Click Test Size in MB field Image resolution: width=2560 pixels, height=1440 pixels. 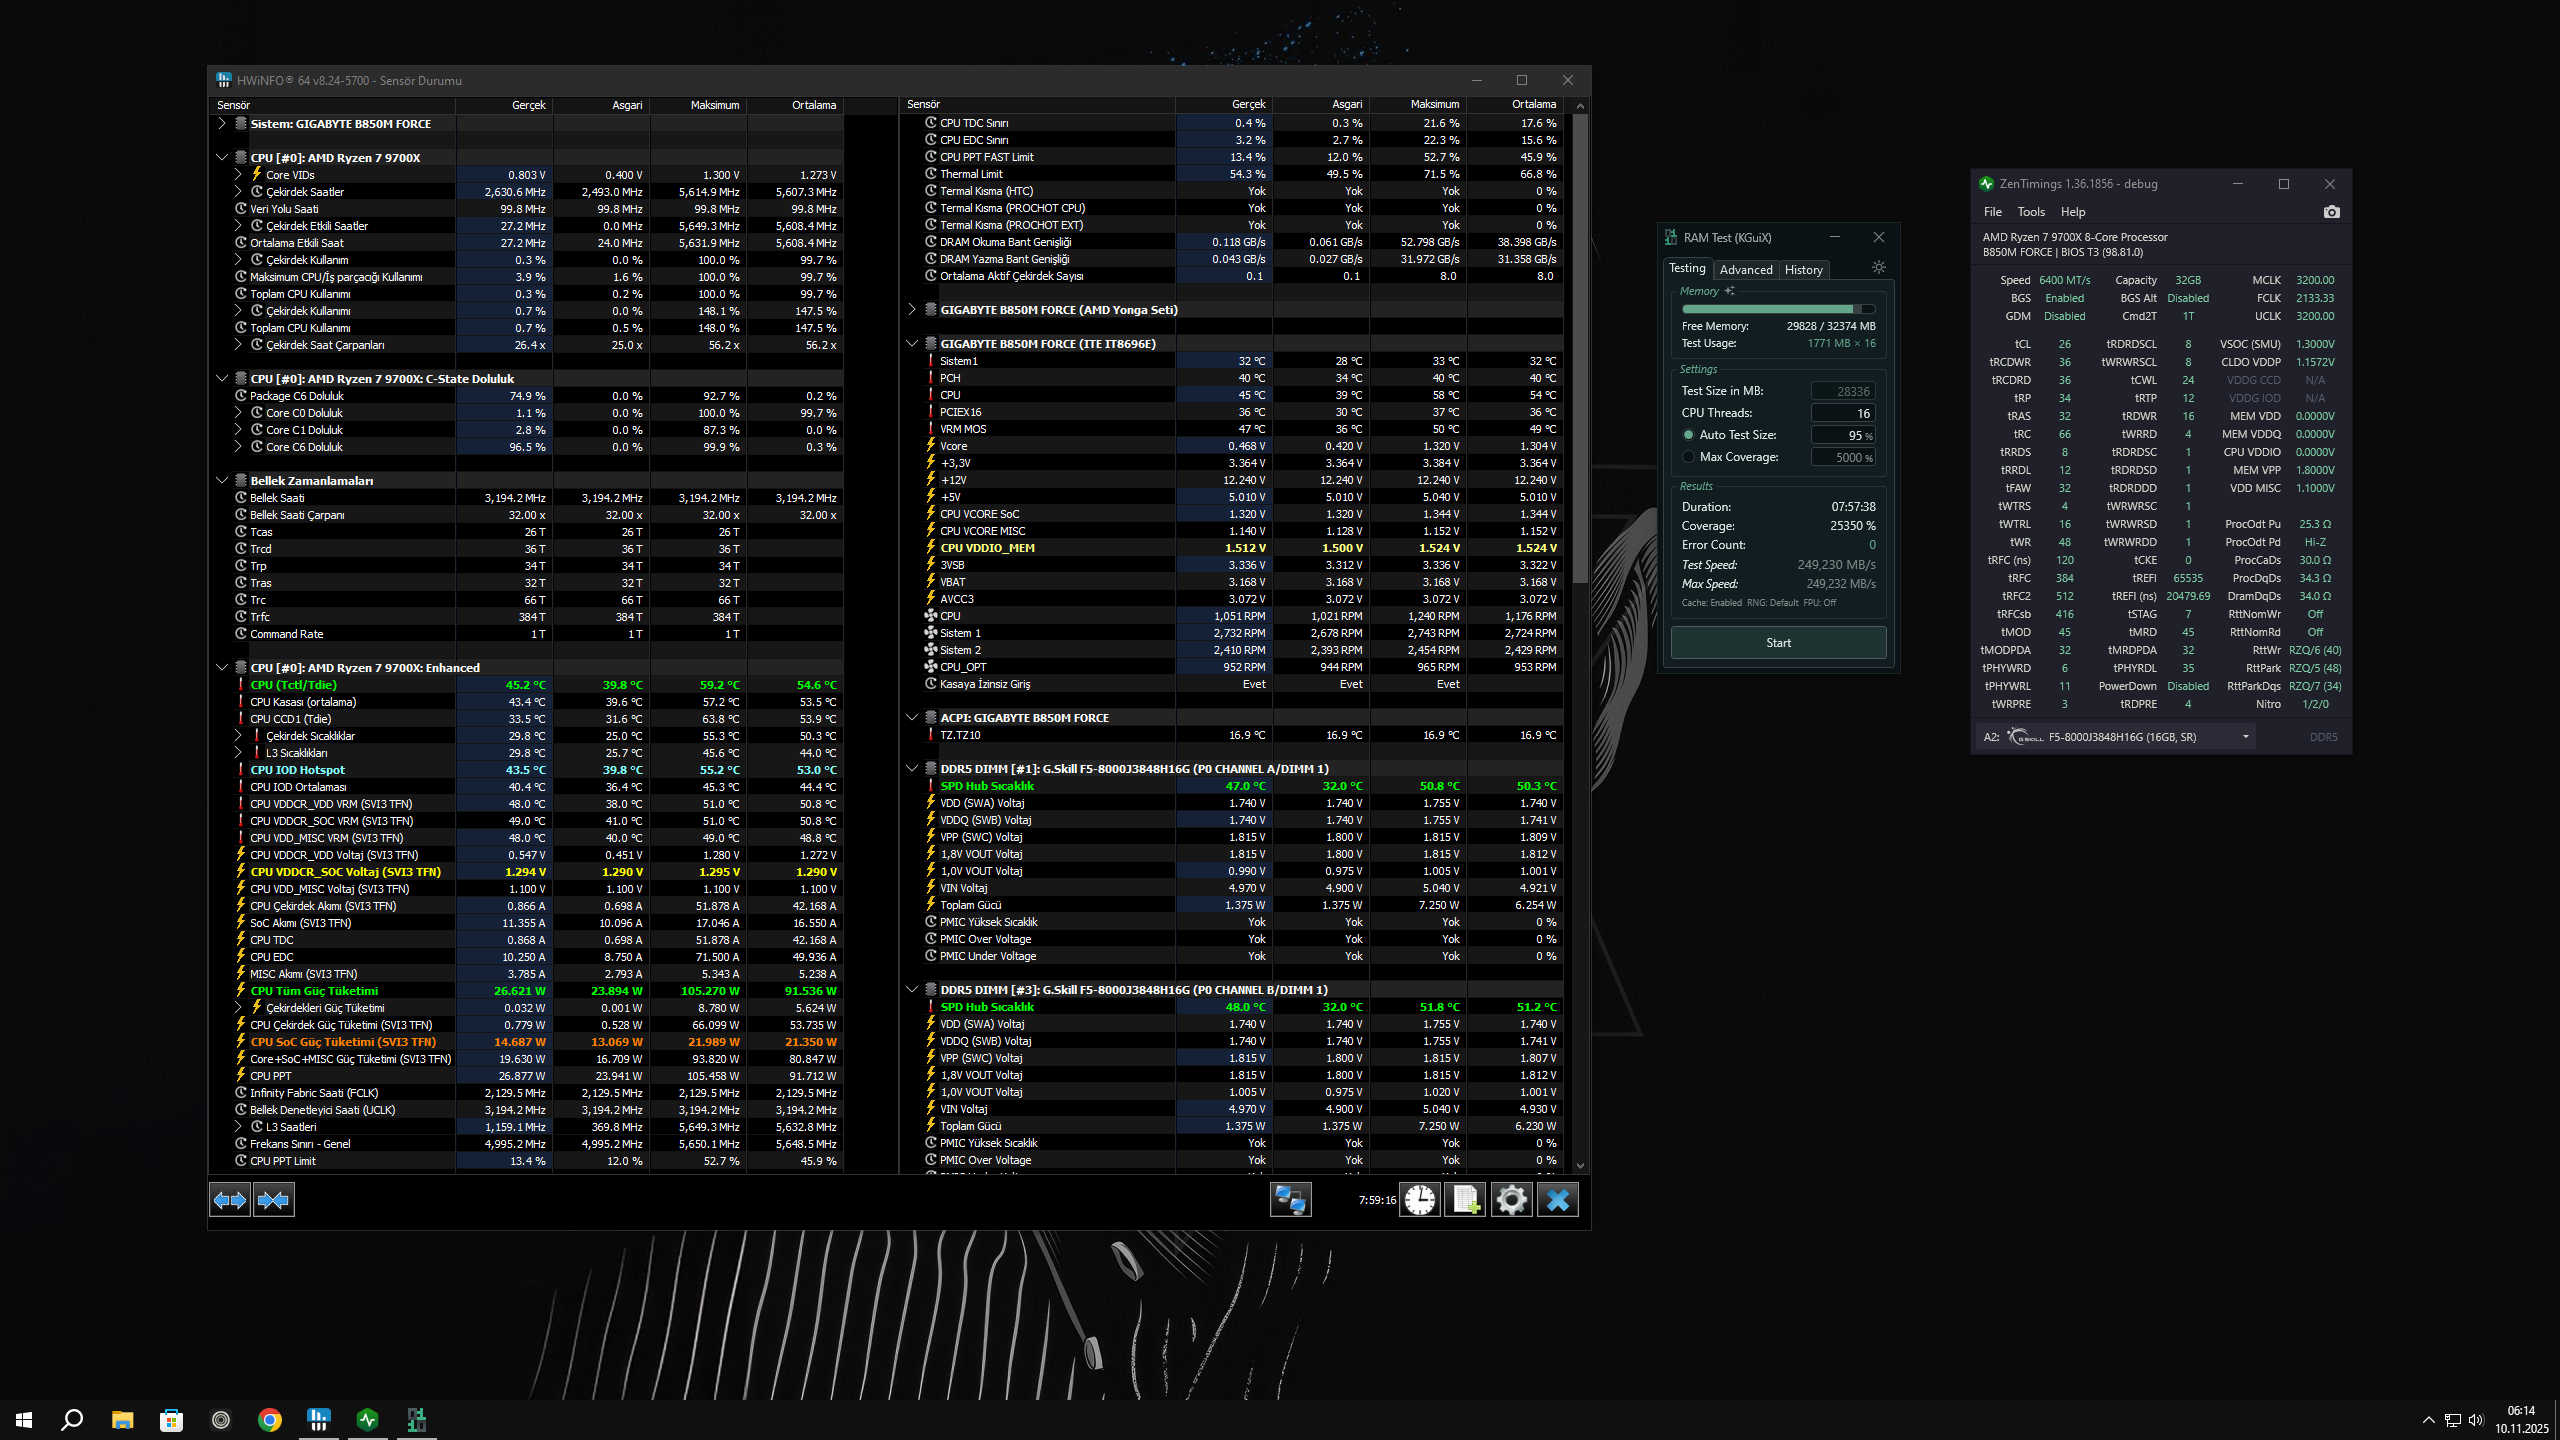[1843, 391]
